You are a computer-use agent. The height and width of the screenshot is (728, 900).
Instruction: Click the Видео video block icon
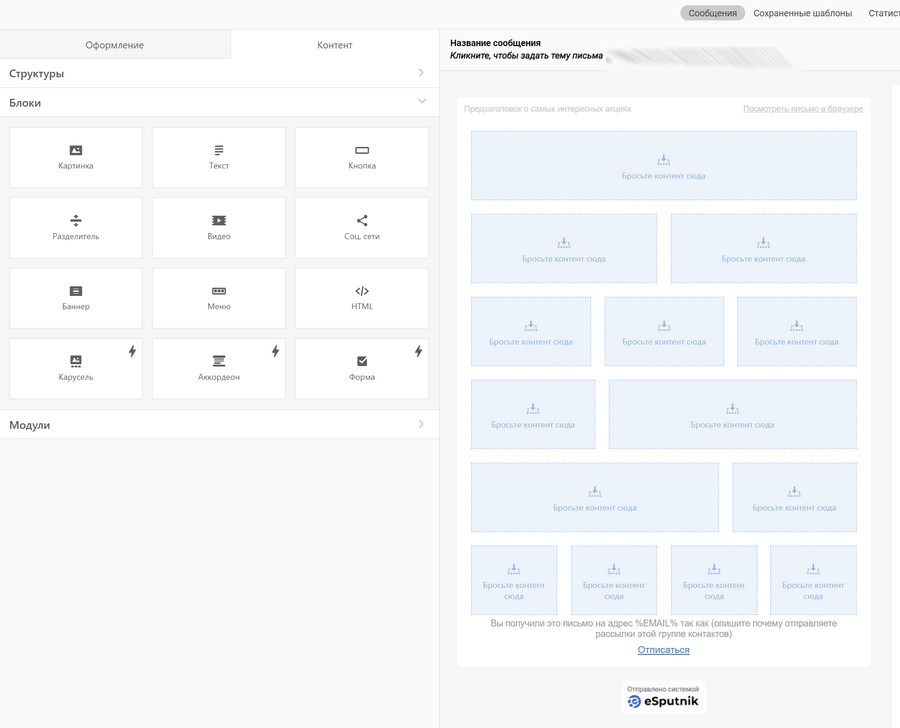coord(219,221)
